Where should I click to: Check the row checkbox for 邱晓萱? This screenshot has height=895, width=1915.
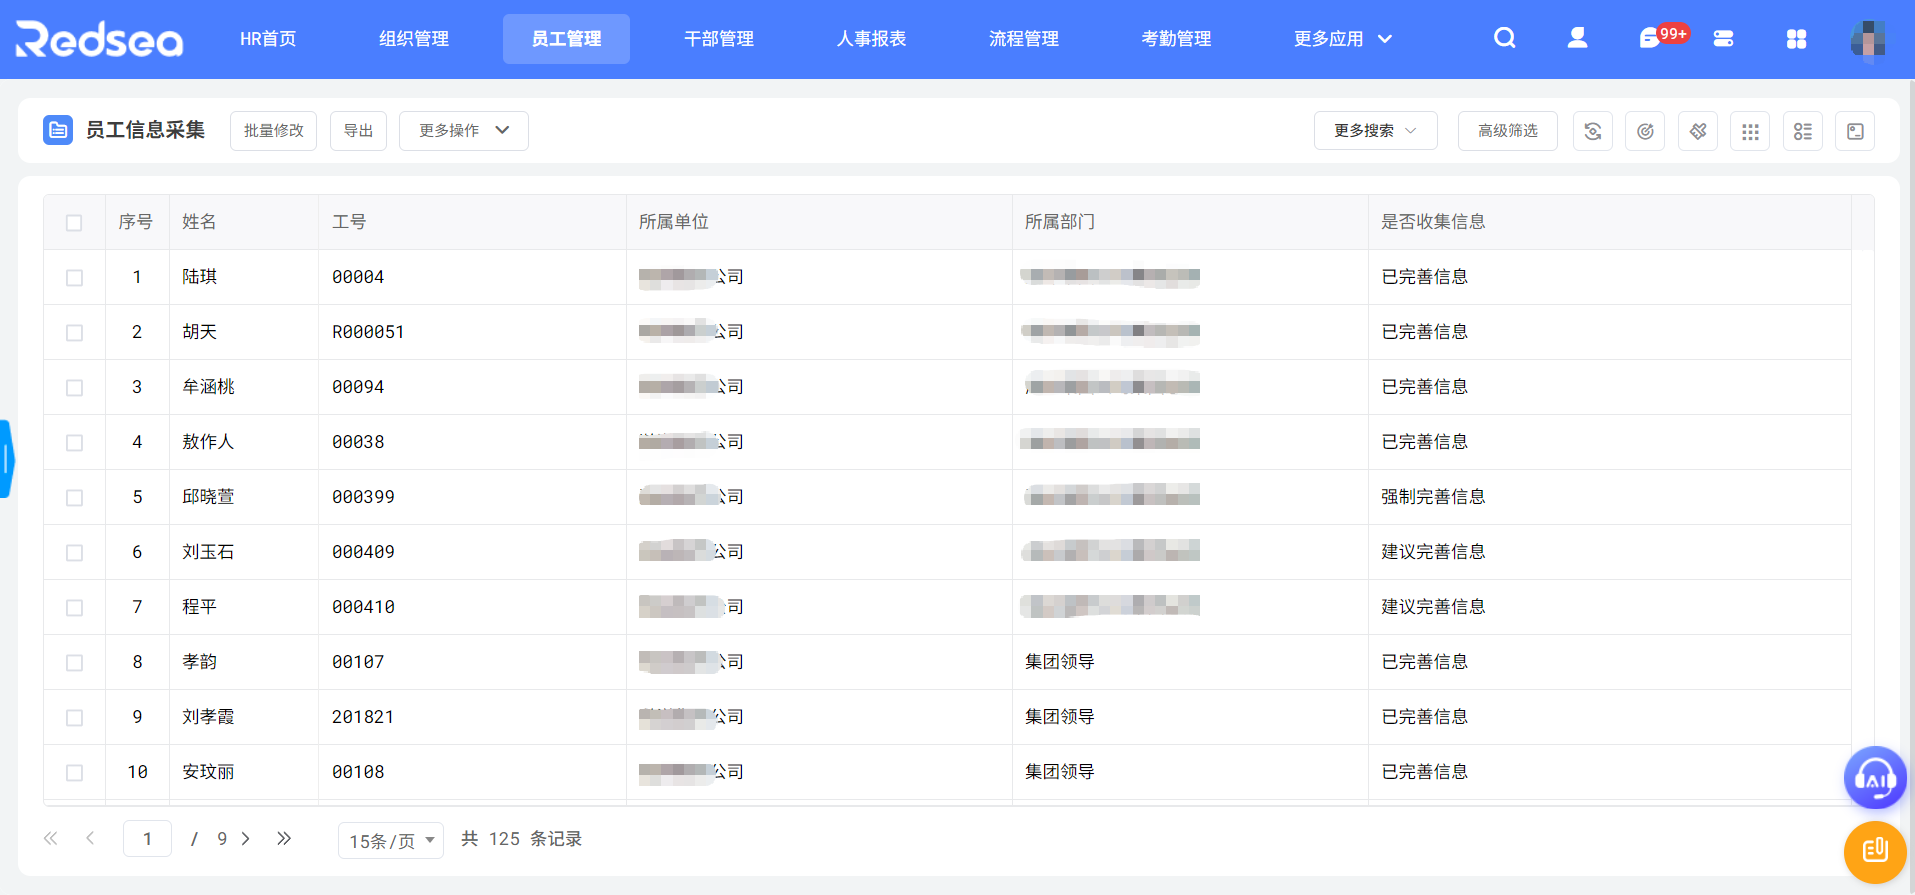click(74, 497)
